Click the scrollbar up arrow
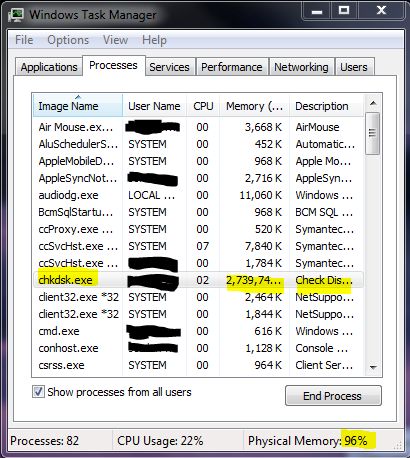This screenshot has height=458, width=410. pos(373,103)
